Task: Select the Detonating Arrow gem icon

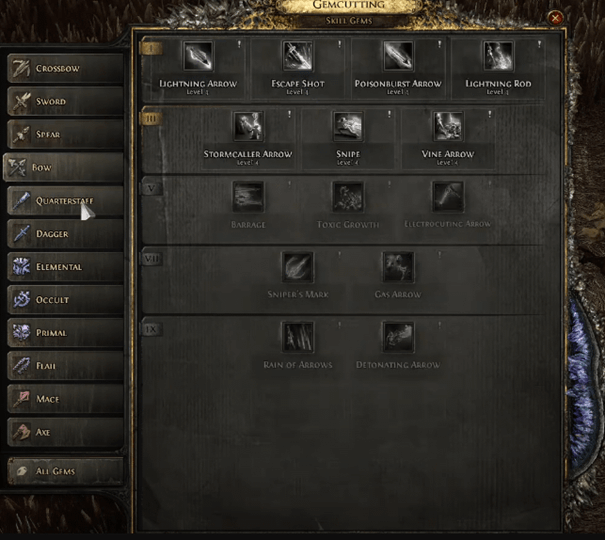Action: coord(398,338)
